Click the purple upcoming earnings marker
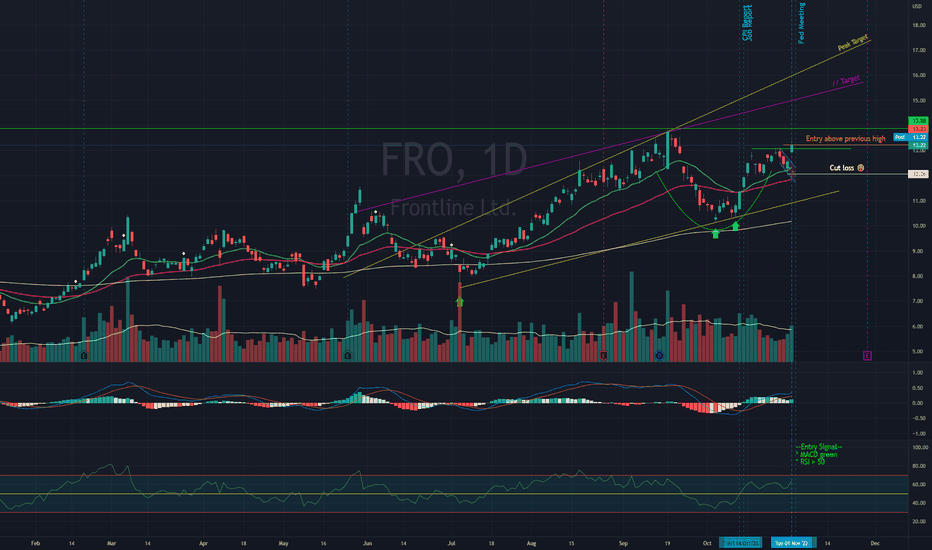 coord(867,356)
